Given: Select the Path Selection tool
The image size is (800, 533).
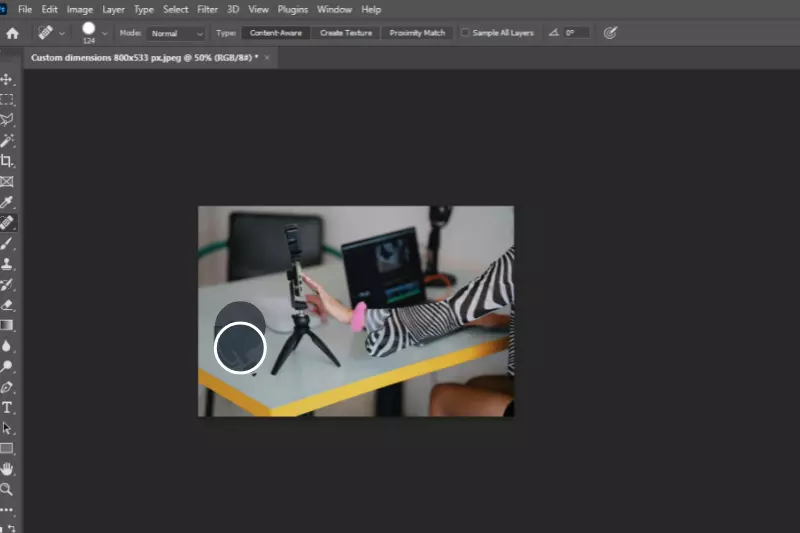Looking at the screenshot, I should tap(7, 428).
